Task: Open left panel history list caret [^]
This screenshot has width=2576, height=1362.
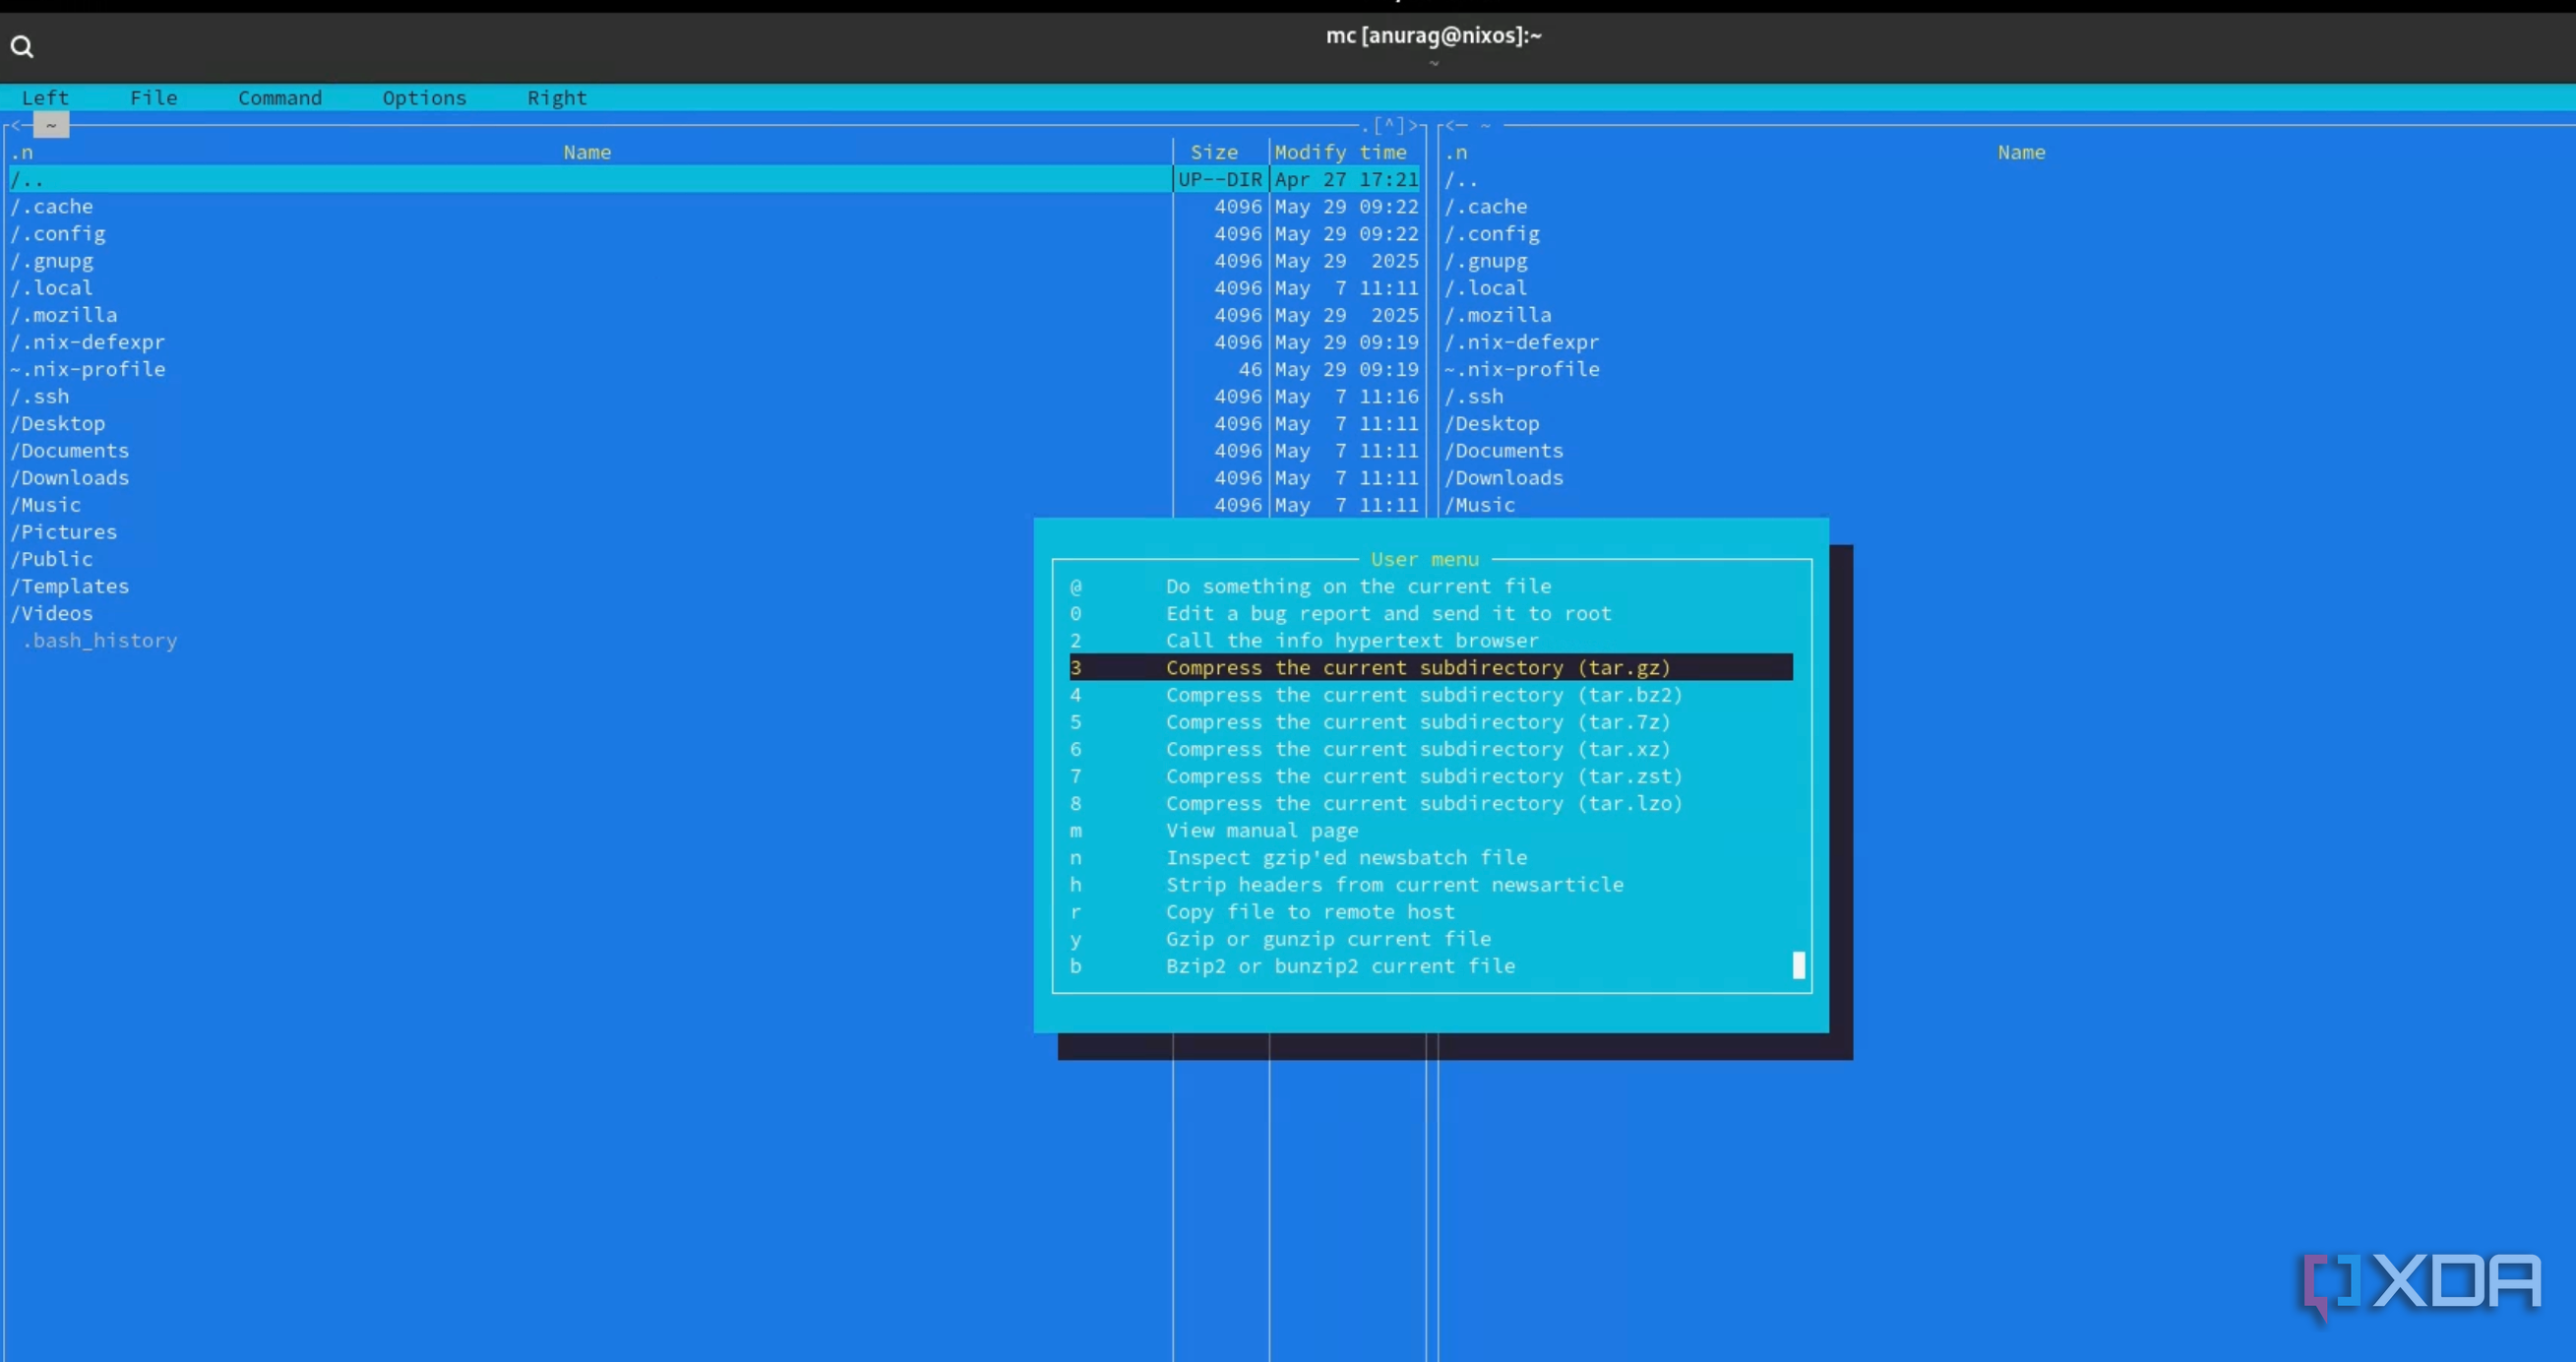Action: 1389,125
